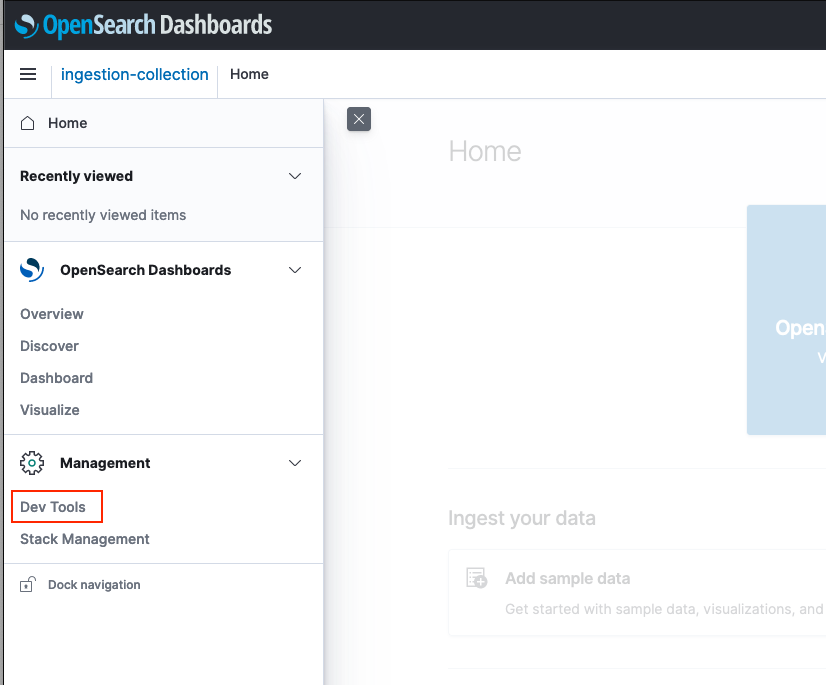Click the Home breadcrumb
The image size is (826, 685).
pyautogui.click(x=249, y=74)
